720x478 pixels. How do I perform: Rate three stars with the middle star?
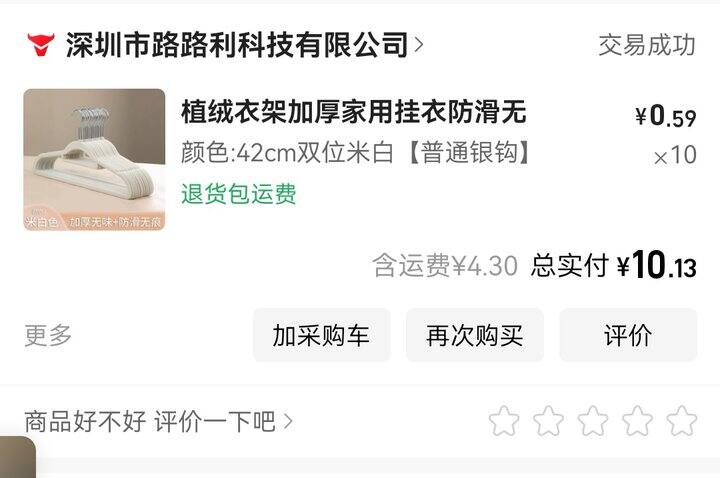click(x=593, y=421)
